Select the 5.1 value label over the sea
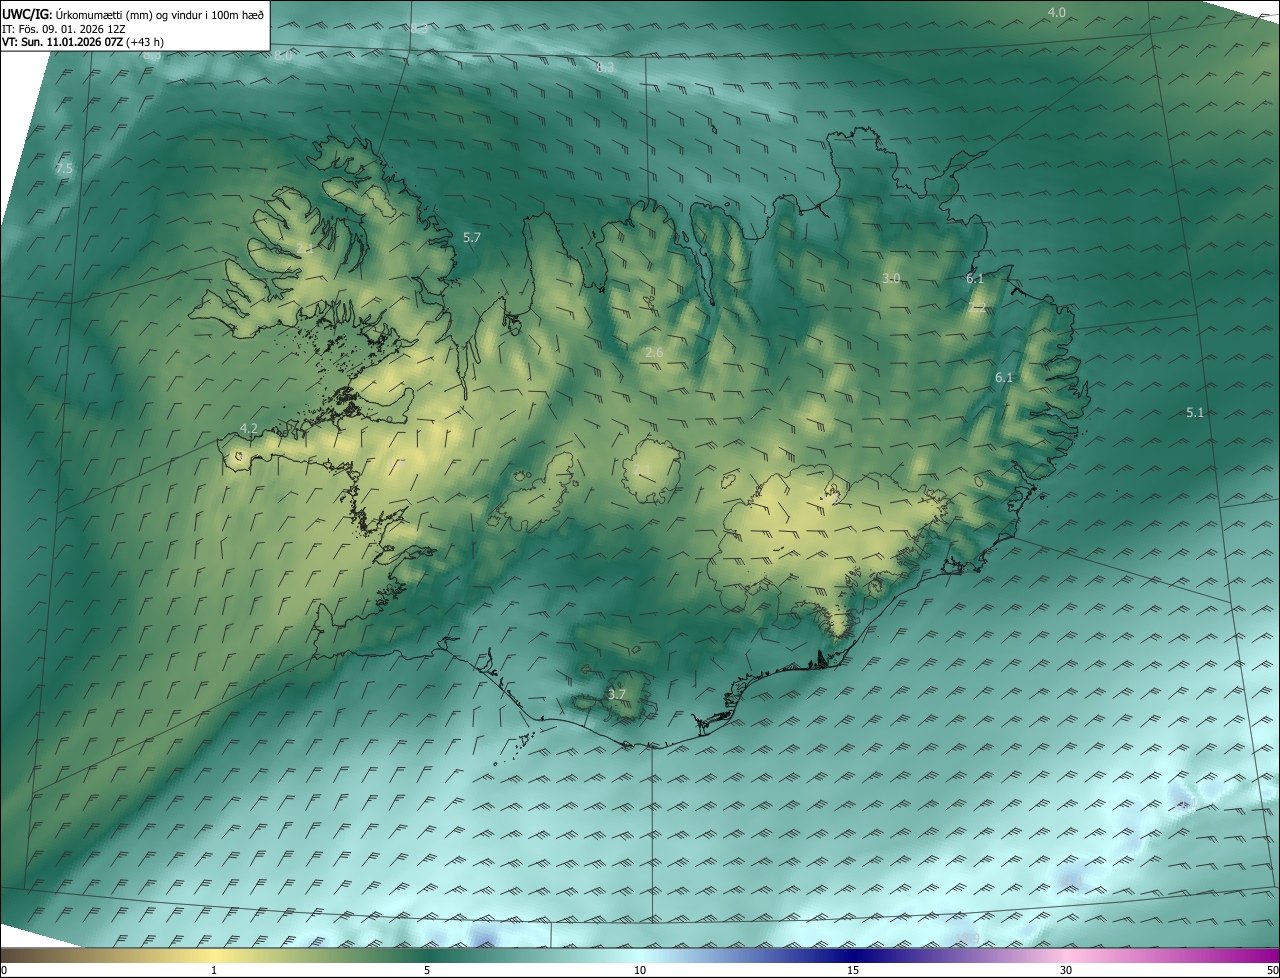The height and width of the screenshot is (978, 1280). (1195, 412)
